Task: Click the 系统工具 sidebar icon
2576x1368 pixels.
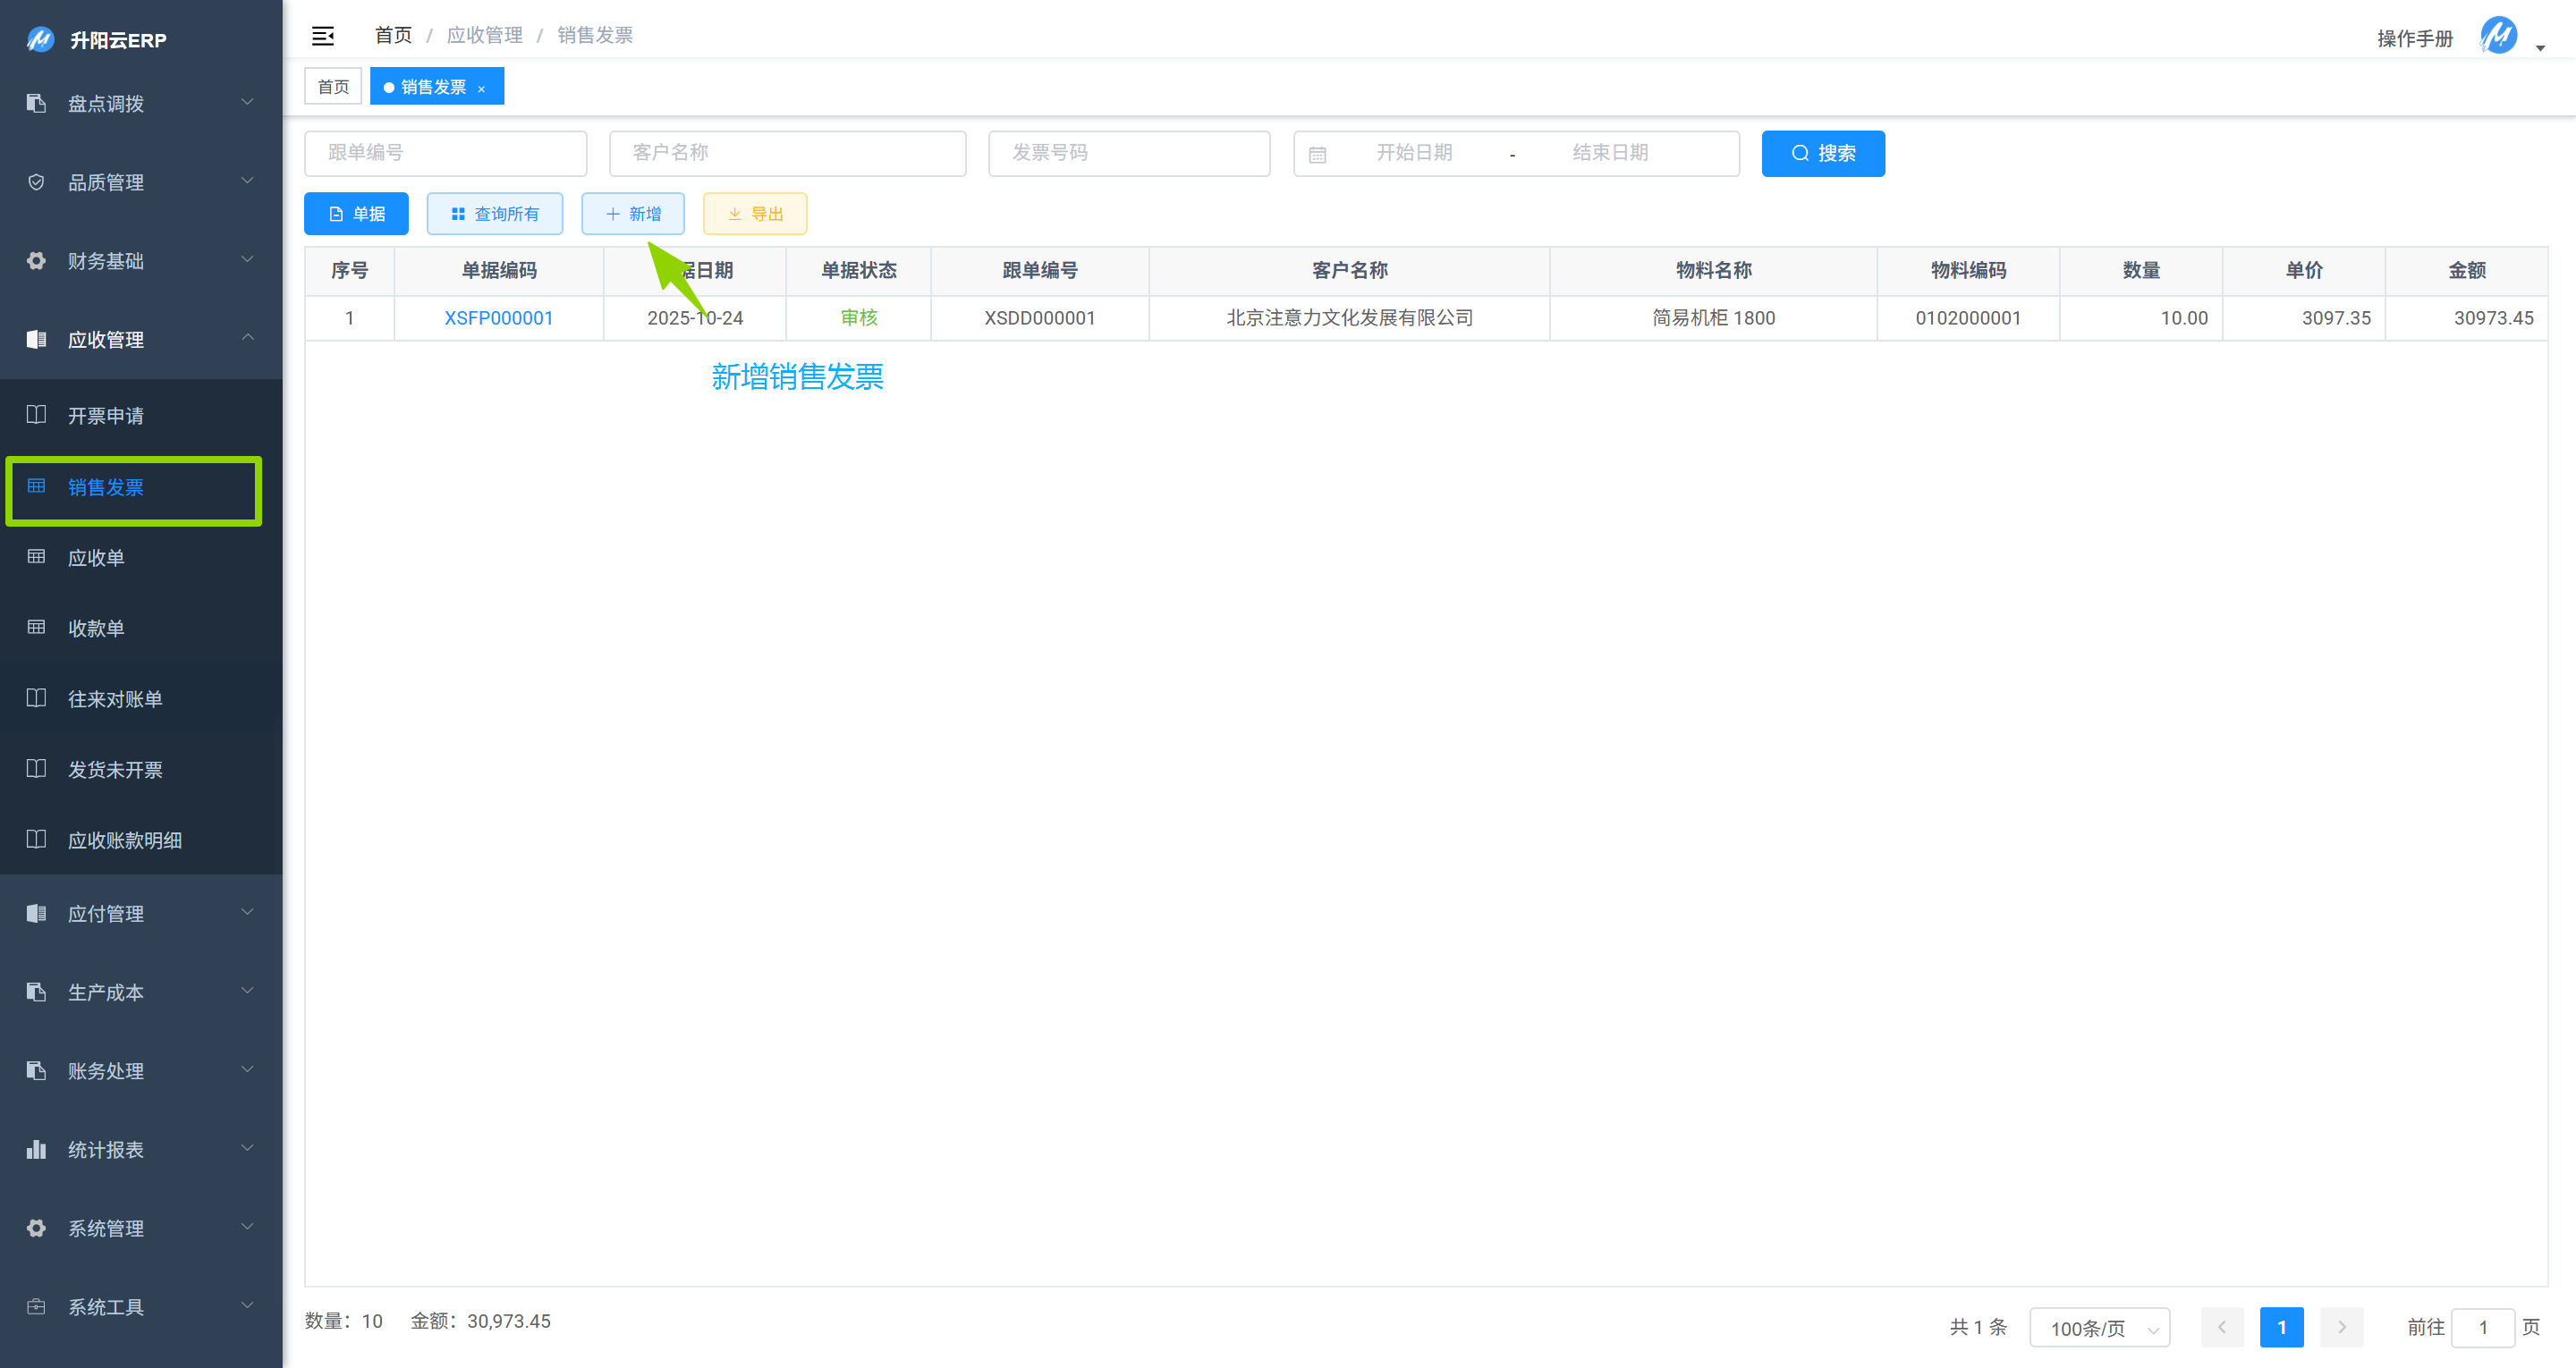Action: 36,1306
